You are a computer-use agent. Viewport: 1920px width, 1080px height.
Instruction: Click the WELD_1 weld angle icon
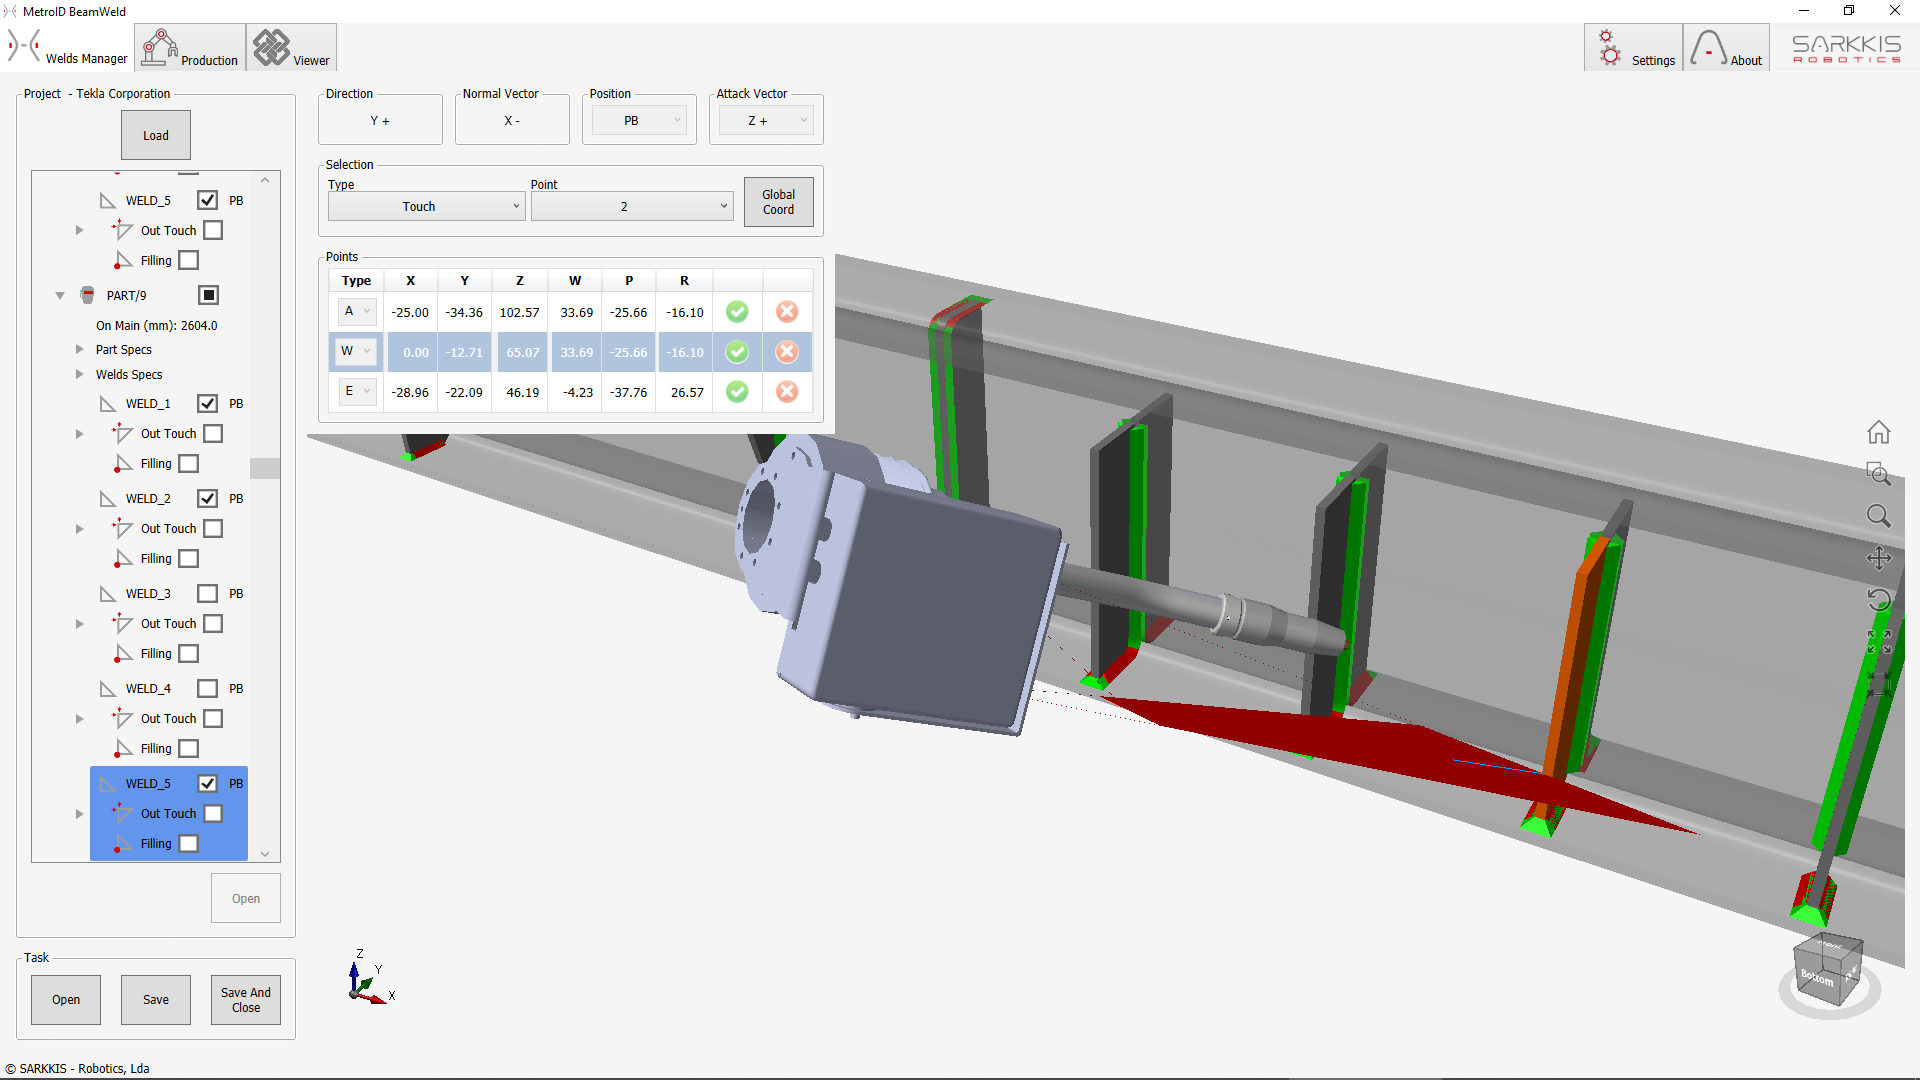[x=108, y=403]
